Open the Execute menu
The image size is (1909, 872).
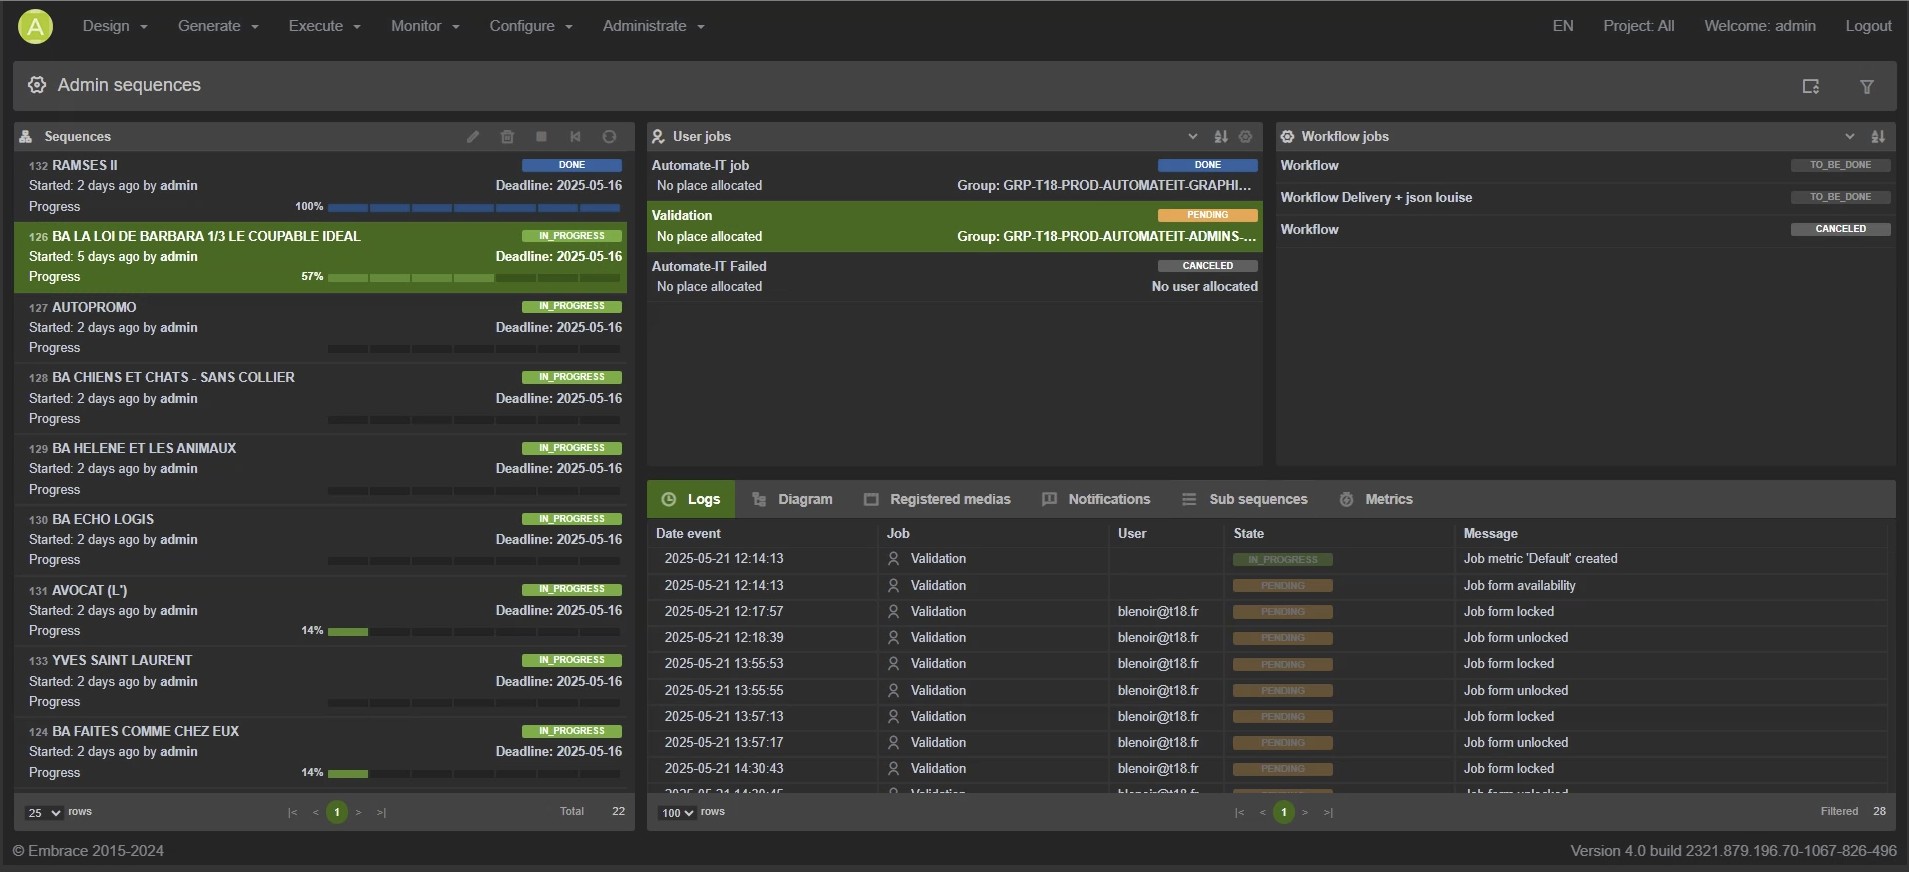pos(324,26)
